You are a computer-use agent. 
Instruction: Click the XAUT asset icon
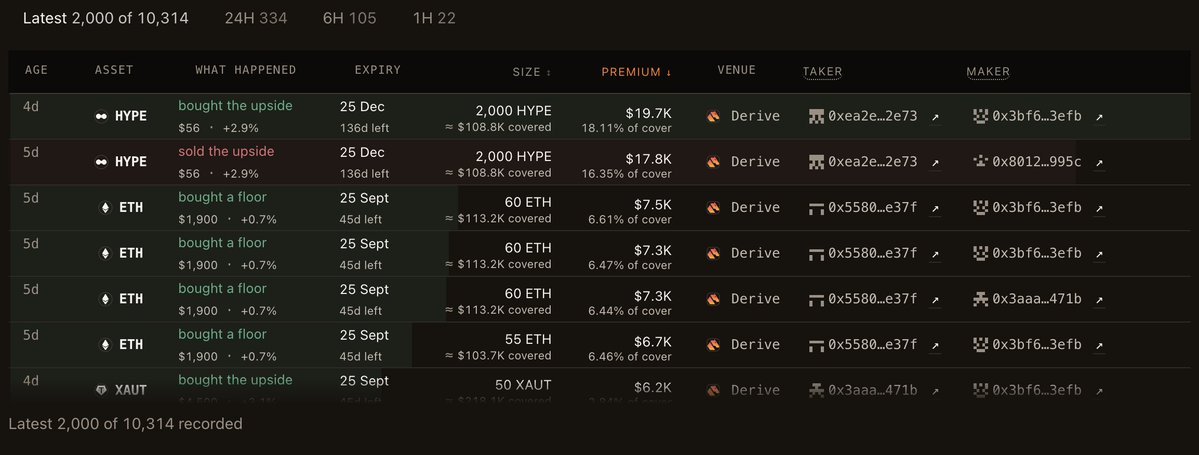[x=101, y=390]
